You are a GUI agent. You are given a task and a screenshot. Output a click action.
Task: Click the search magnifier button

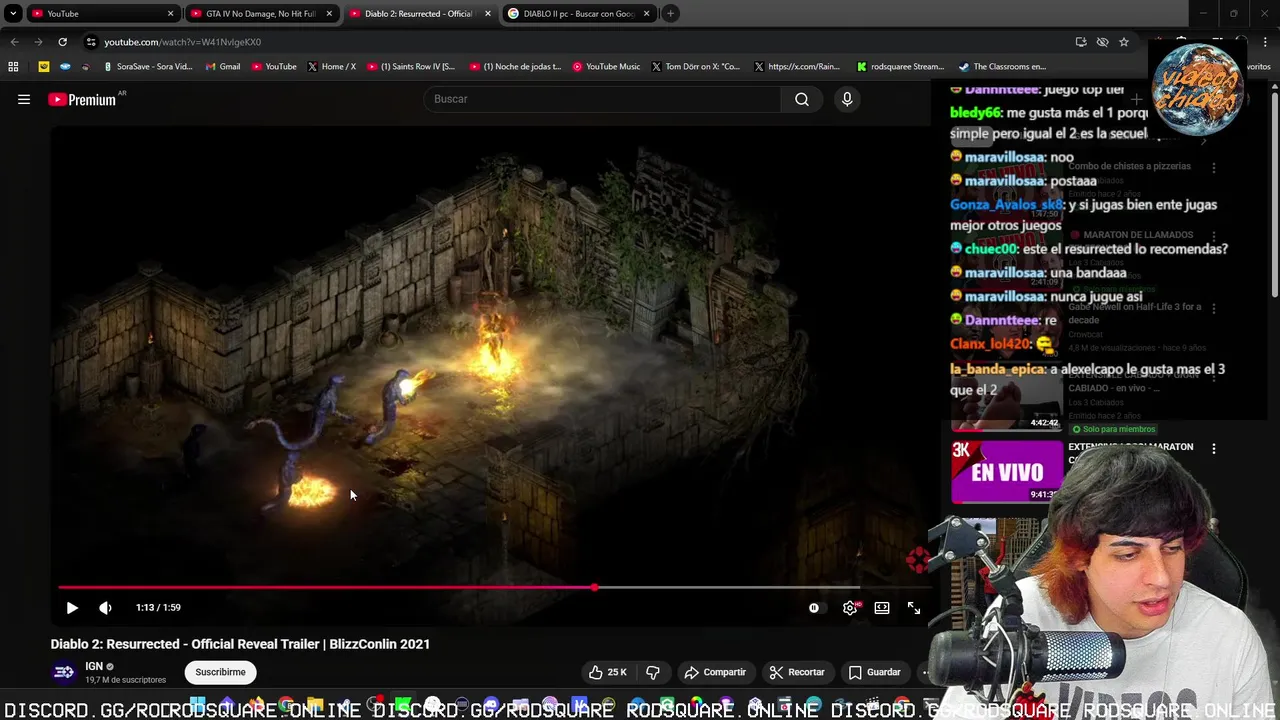coord(802,99)
